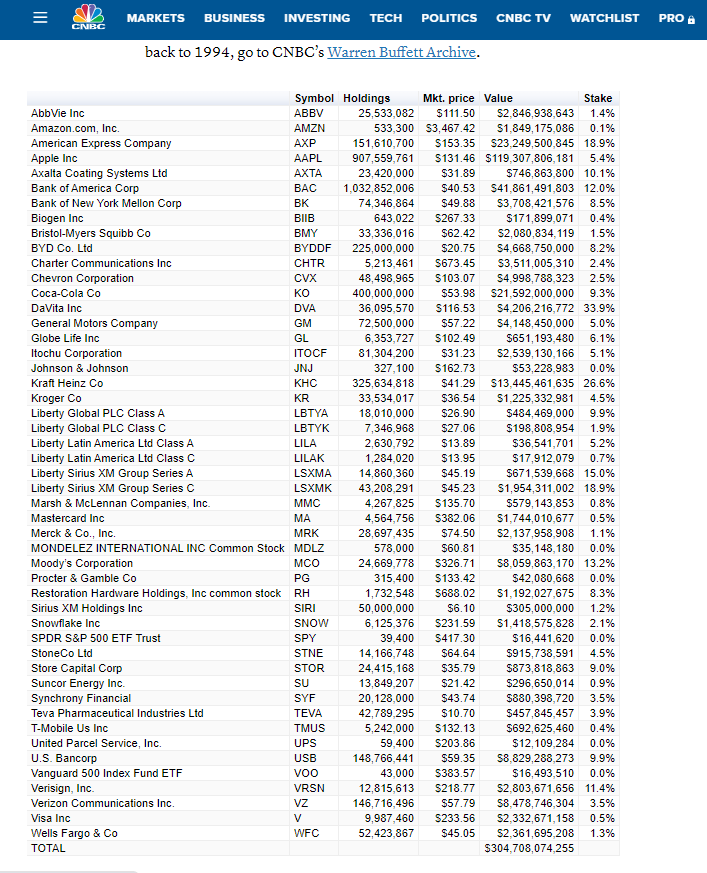
Task: Open the INVESTING nav menu
Action: (x=317, y=18)
